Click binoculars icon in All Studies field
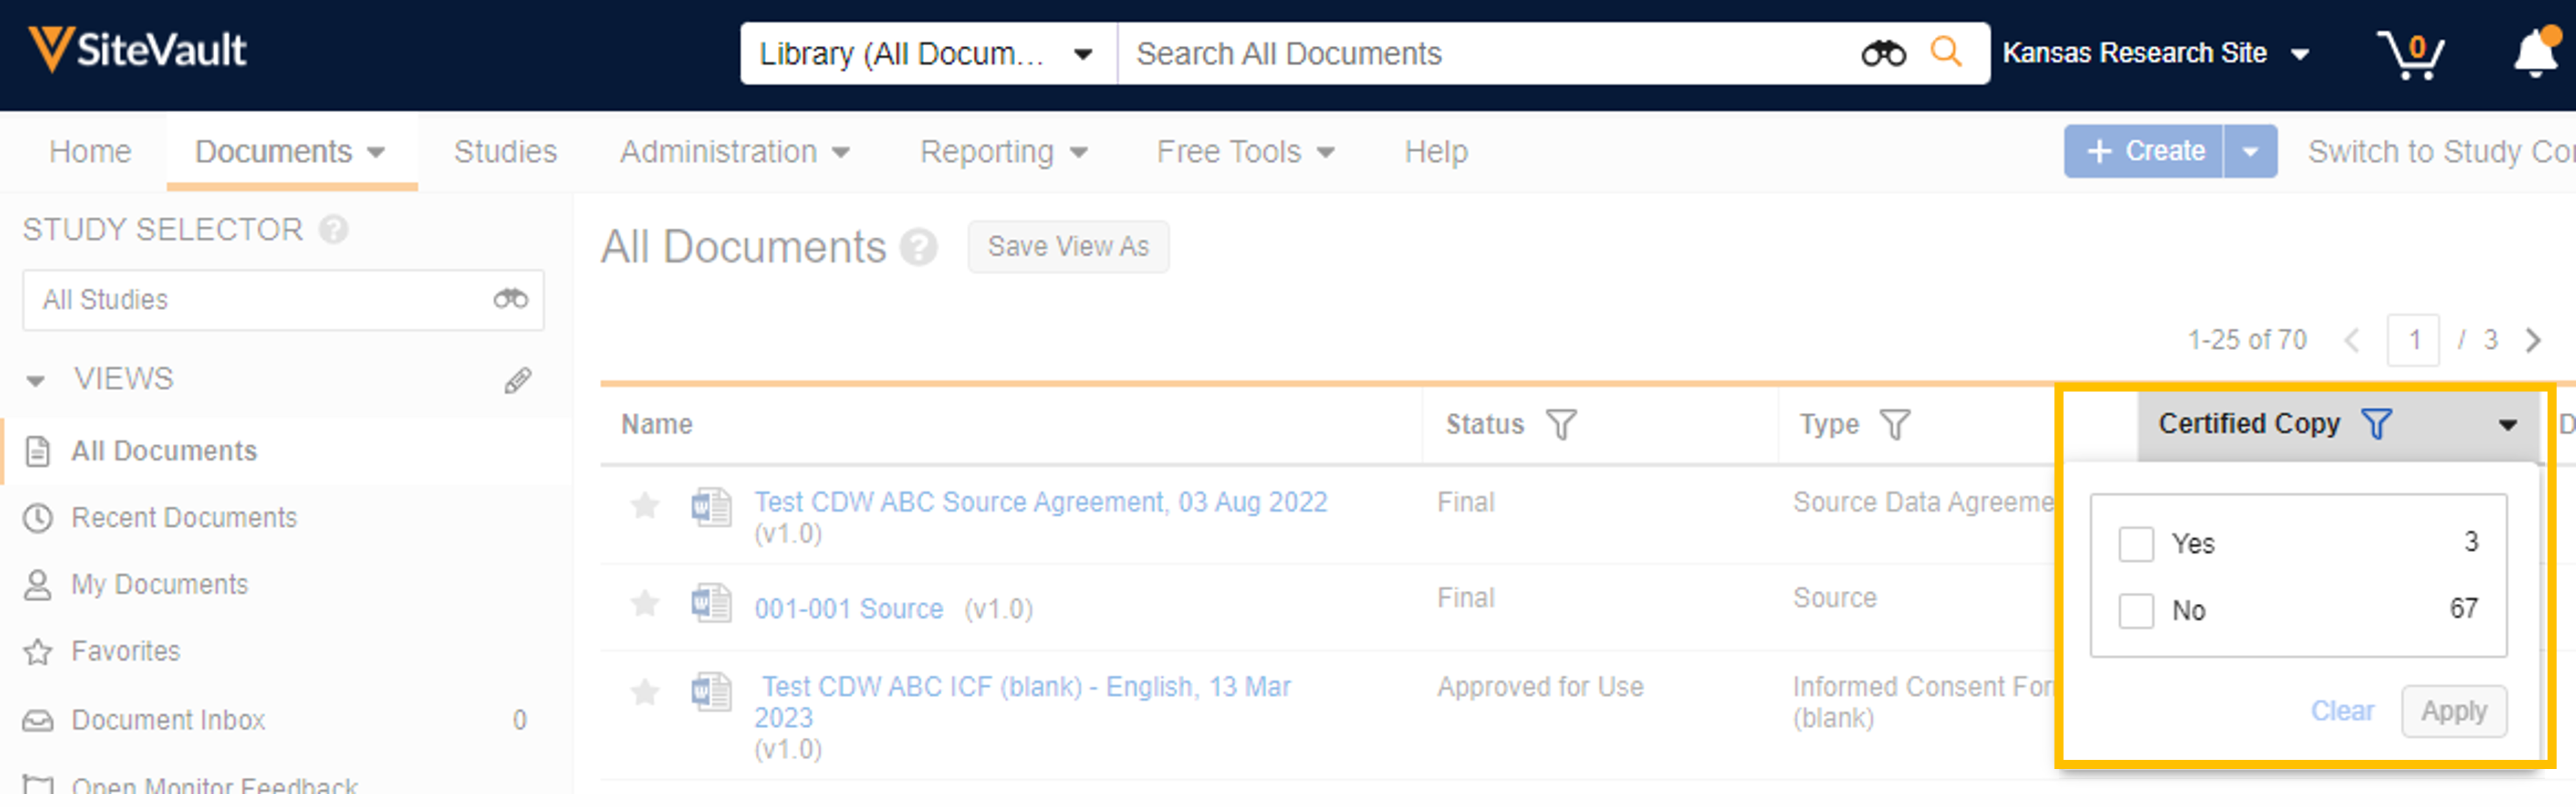 pyautogui.click(x=510, y=299)
